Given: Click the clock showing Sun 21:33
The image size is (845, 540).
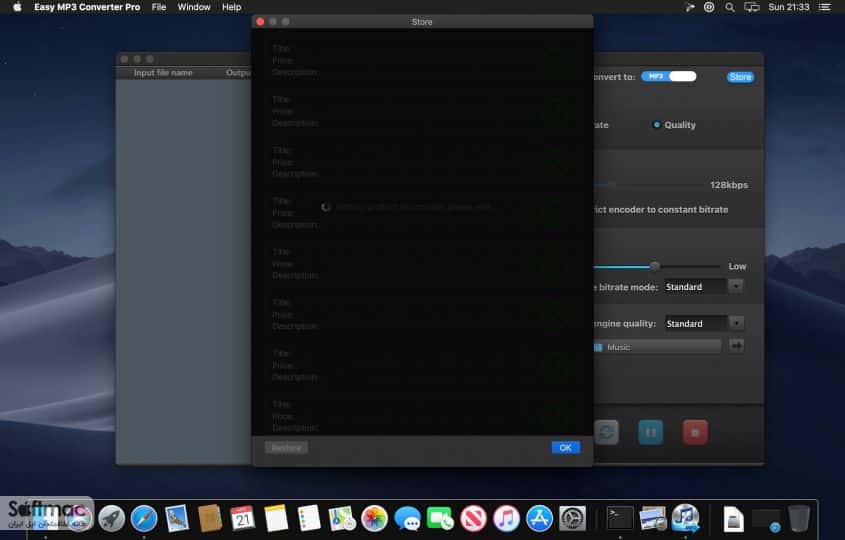Looking at the screenshot, I should coord(788,7).
